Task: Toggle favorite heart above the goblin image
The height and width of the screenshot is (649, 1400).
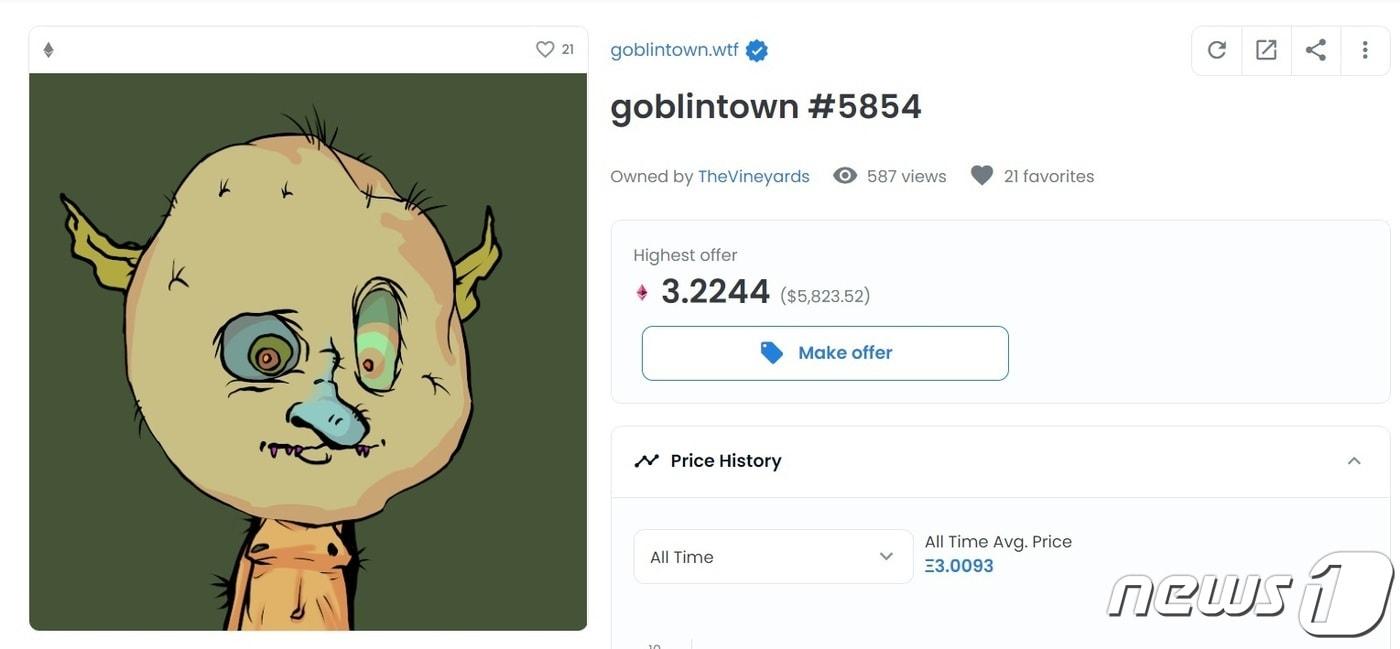Action: [x=545, y=49]
